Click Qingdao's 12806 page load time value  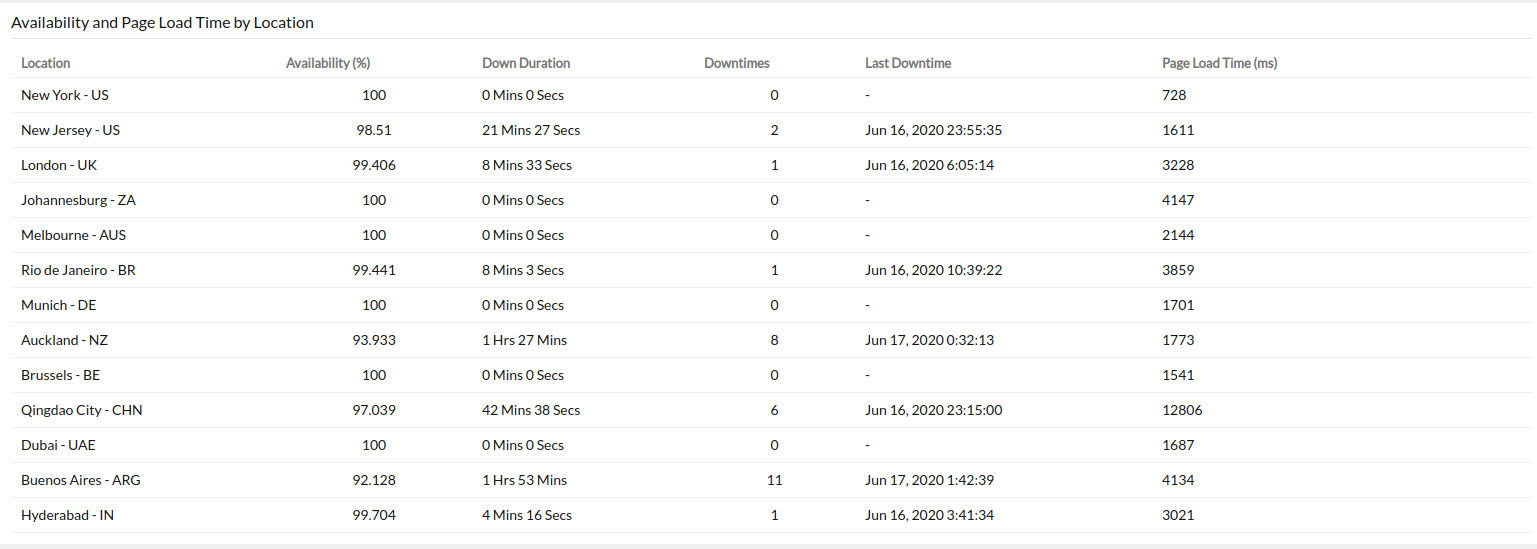coord(1182,410)
